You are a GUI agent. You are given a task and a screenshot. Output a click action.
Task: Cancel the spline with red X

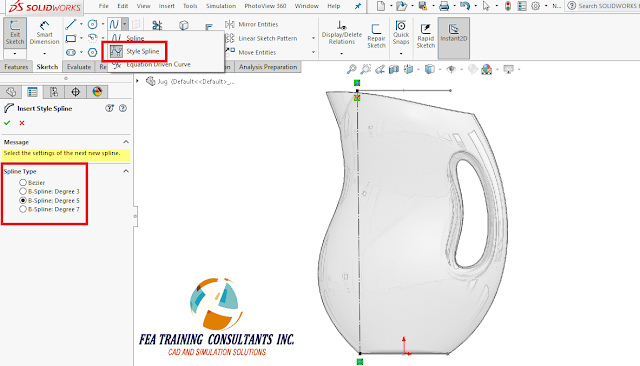pyautogui.click(x=22, y=123)
